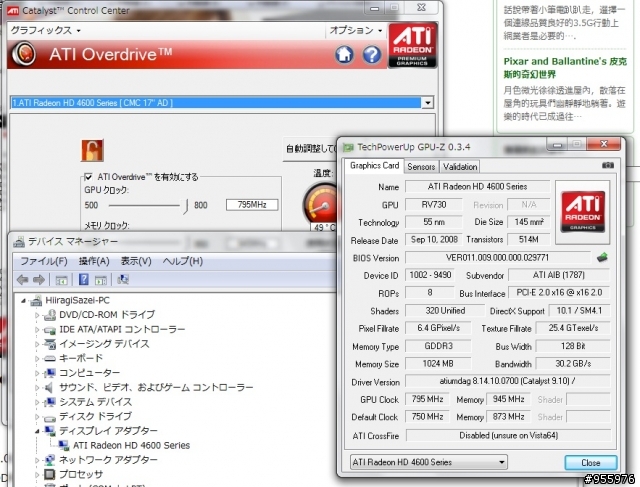The height and width of the screenshot is (487, 640).
Task: Select ディスク ドライブ tree item
Action: click(95, 416)
